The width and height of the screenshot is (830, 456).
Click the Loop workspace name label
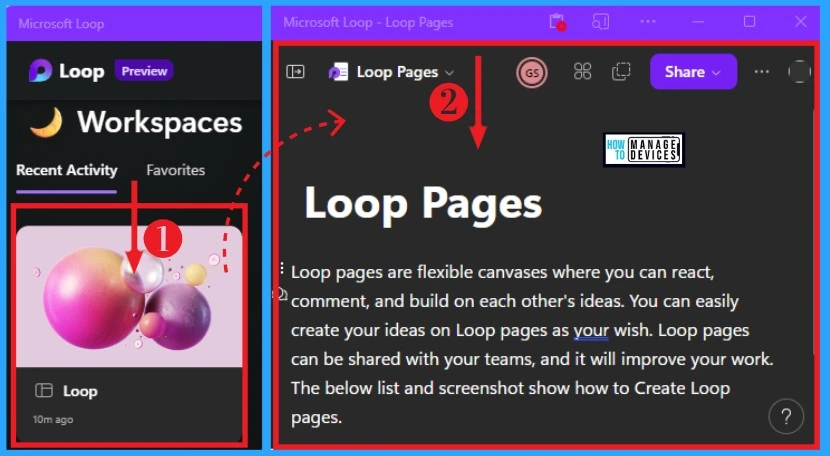[80, 391]
